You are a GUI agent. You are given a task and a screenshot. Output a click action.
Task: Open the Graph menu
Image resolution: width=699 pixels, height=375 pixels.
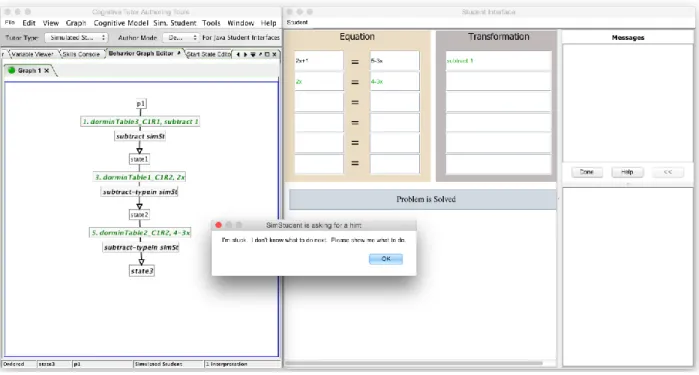pyautogui.click(x=76, y=23)
